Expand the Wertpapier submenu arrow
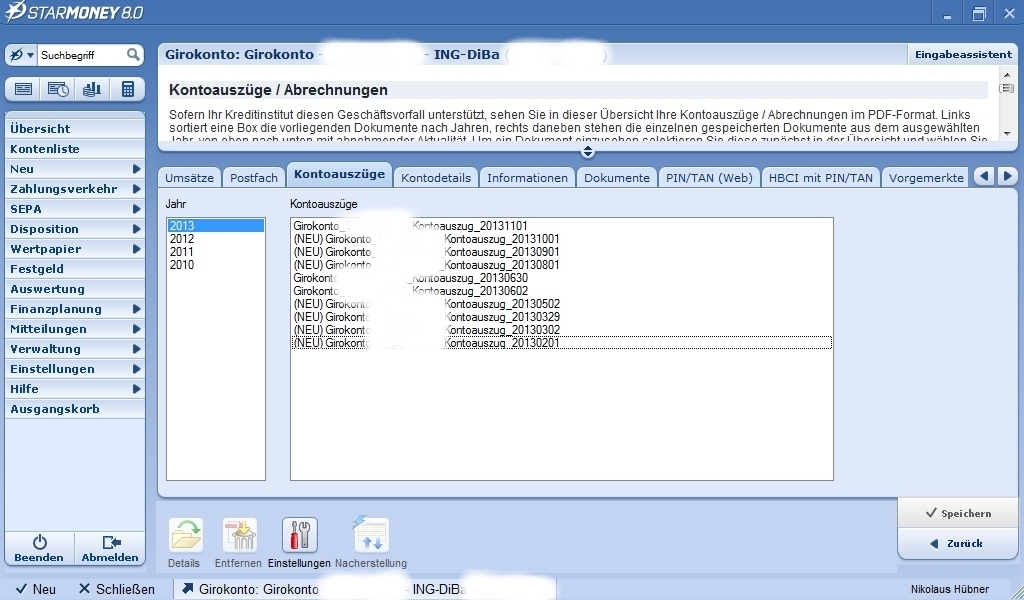The height and width of the screenshot is (600, 1024). (136, 249)
